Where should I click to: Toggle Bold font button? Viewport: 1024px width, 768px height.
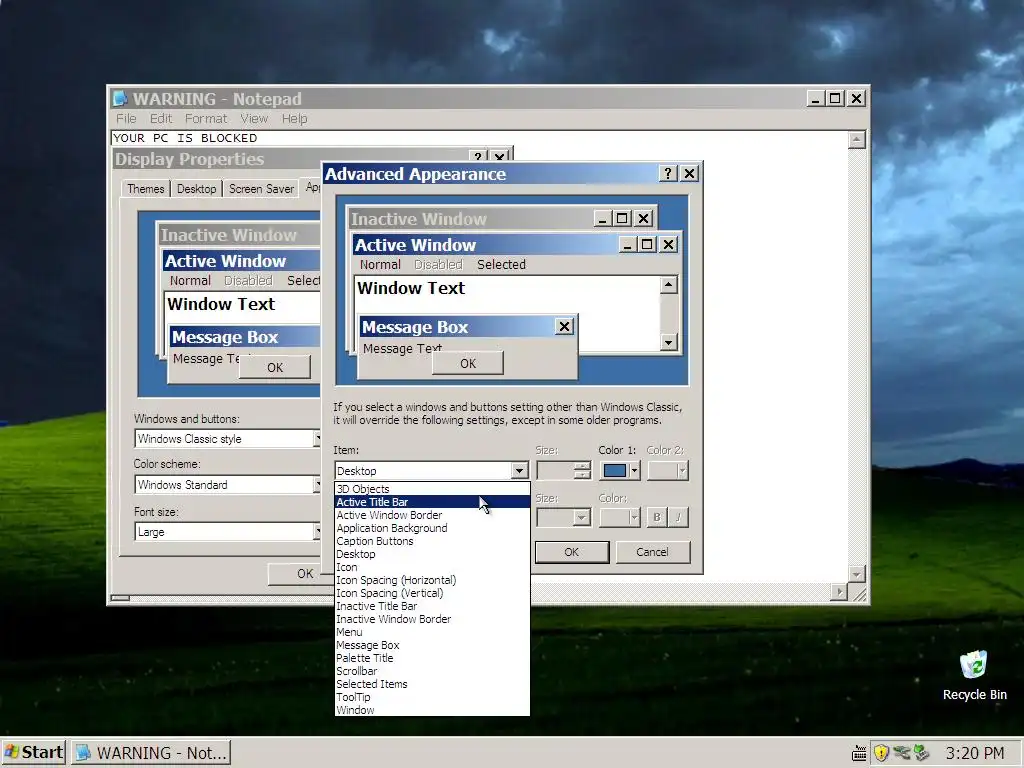point(656,517)
